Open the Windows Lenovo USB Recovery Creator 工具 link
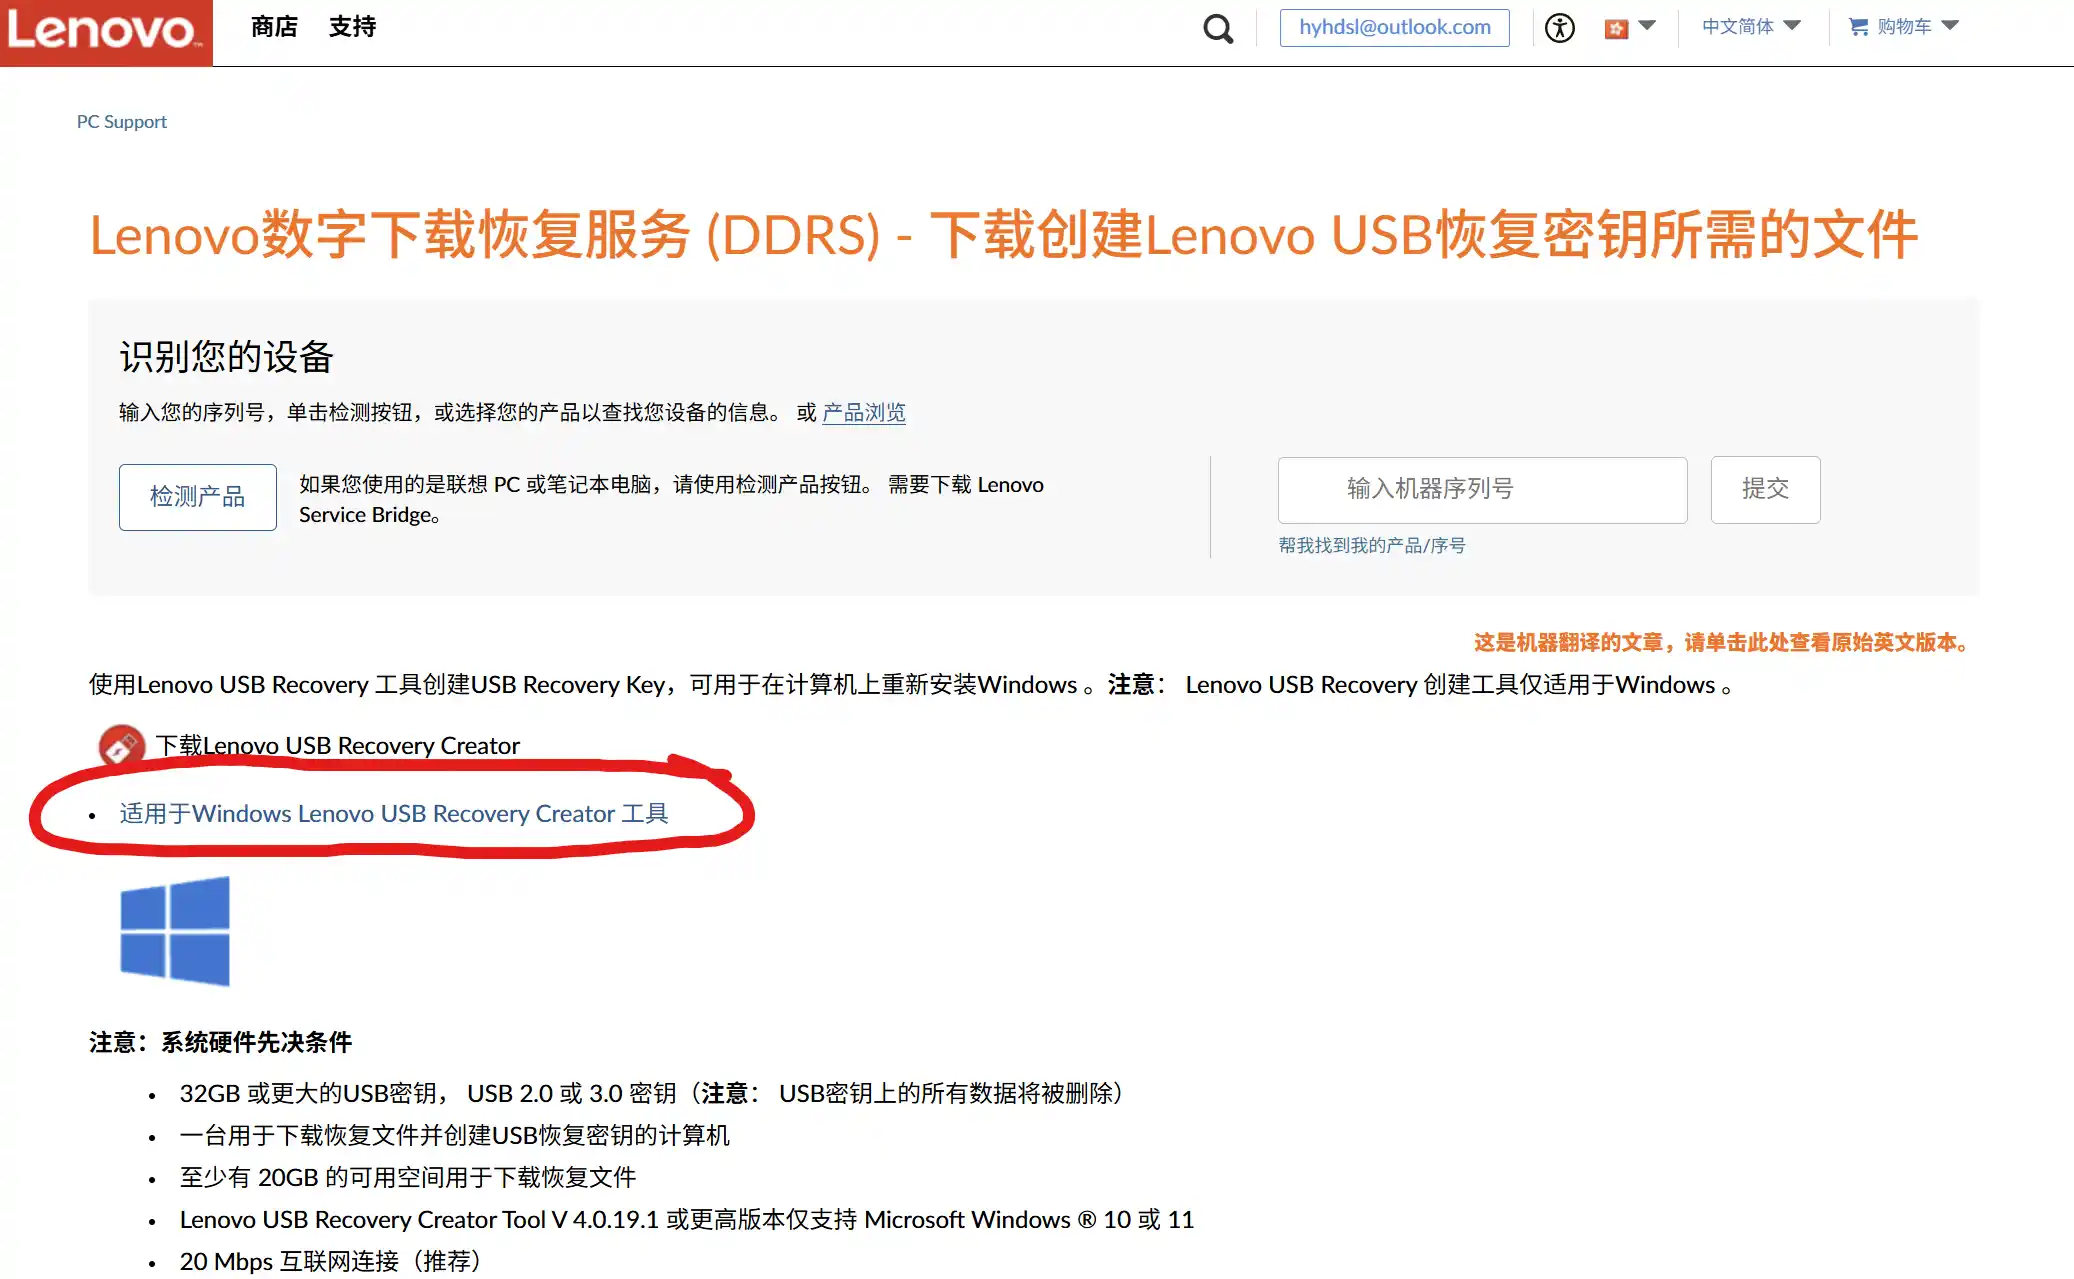Screen dimensions: 2074x1279 393,814
